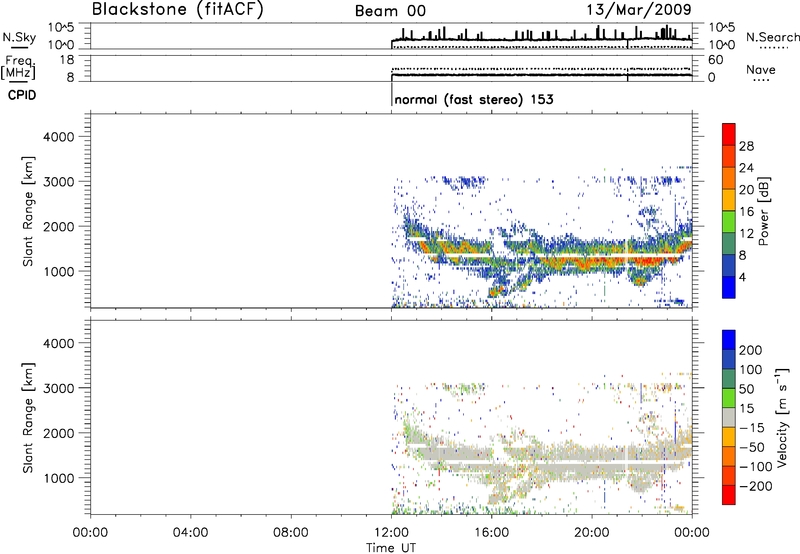The height and width of the screenshot is (554, 800).
Task: Select the "16" power colorbar tick
Action: click(746, 212)
